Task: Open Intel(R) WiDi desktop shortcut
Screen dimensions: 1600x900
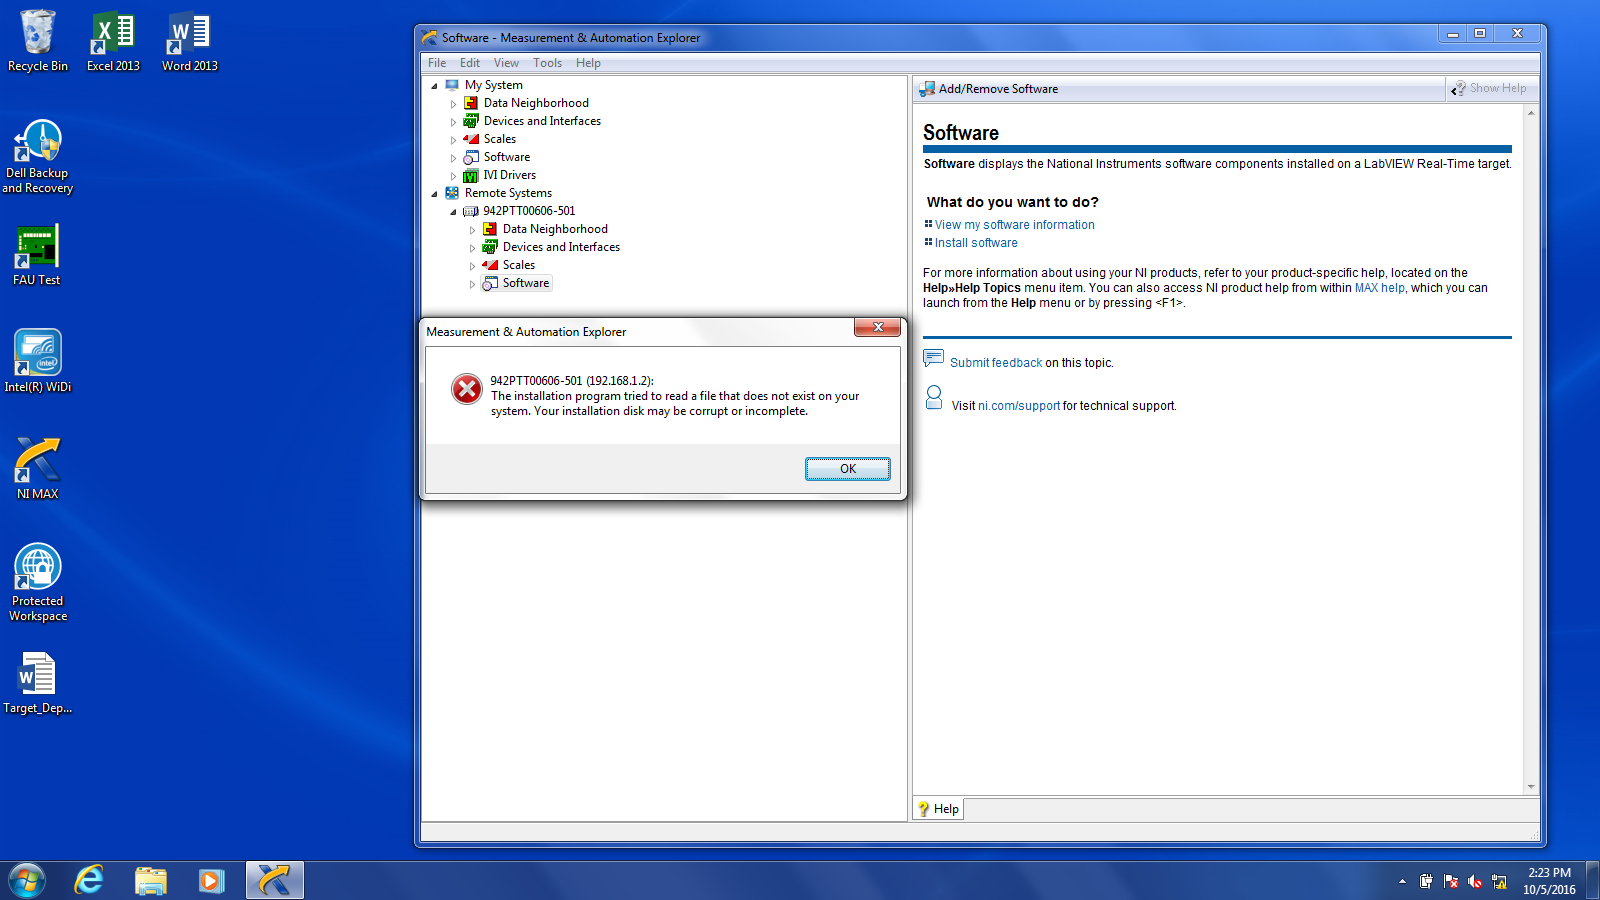Action: click(38, 361)
